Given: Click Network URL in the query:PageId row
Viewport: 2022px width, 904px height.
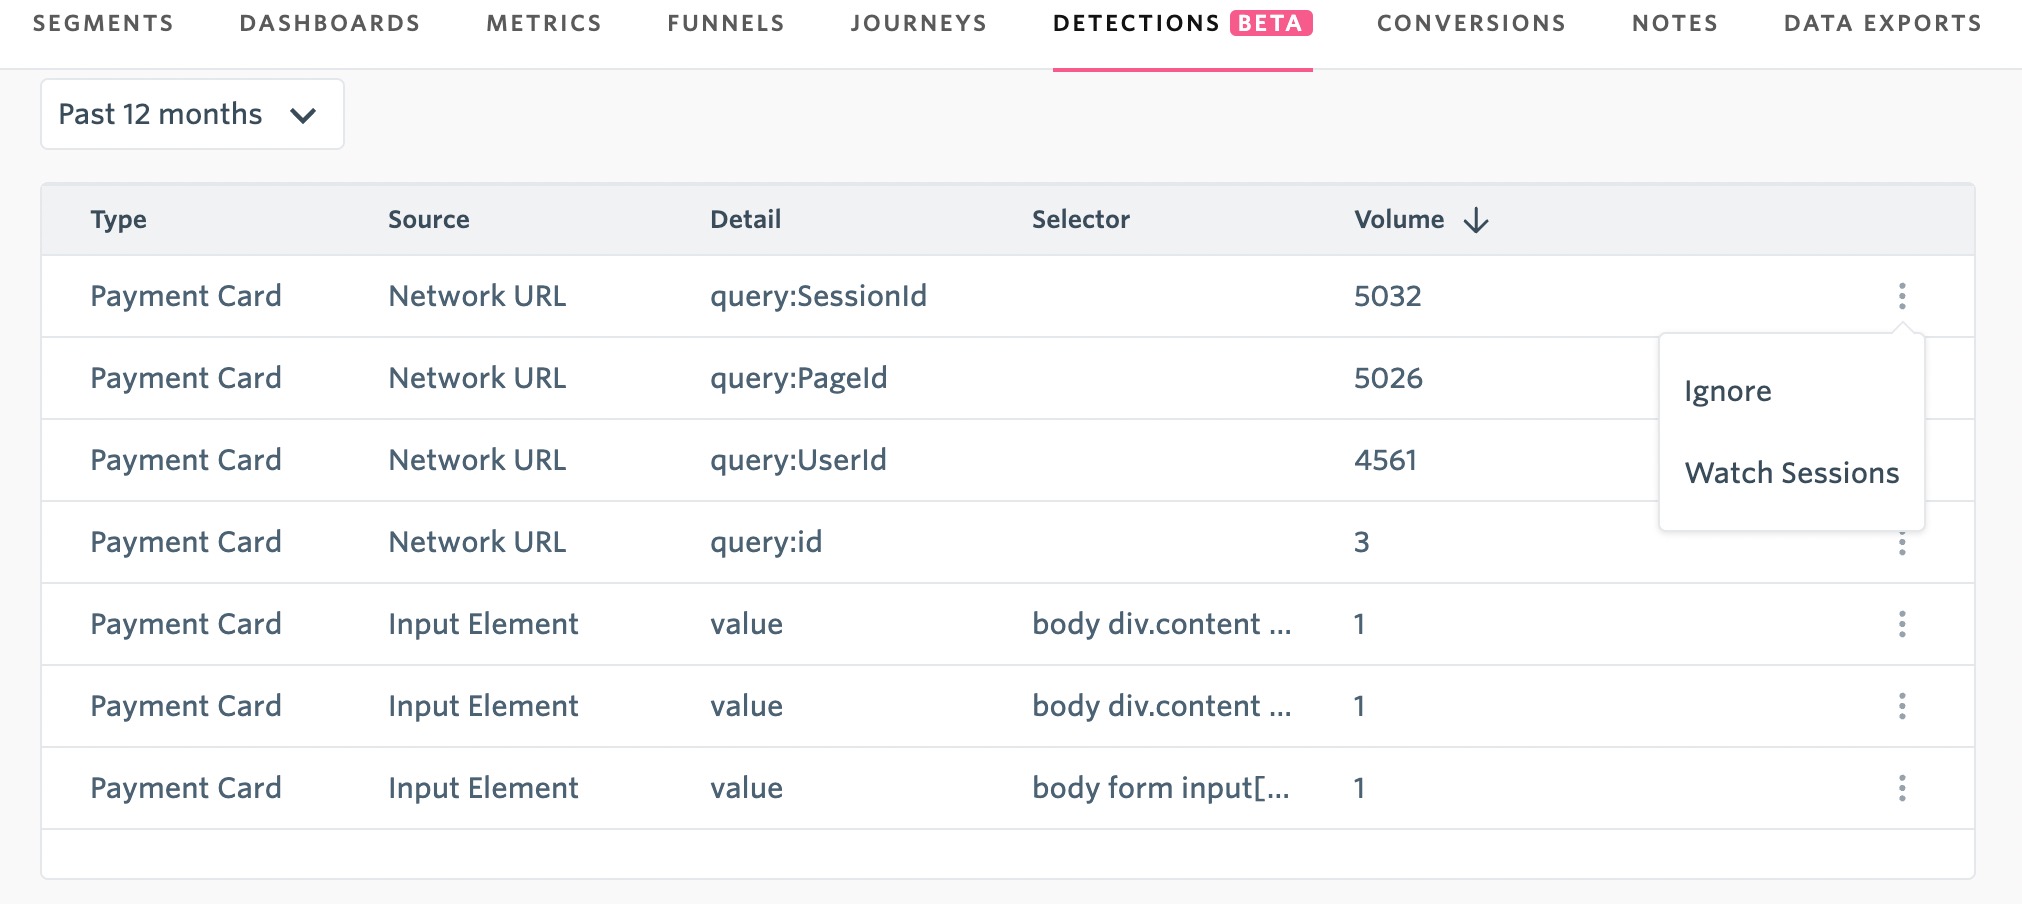Looking at the screenshot, I should pos(477,378).
